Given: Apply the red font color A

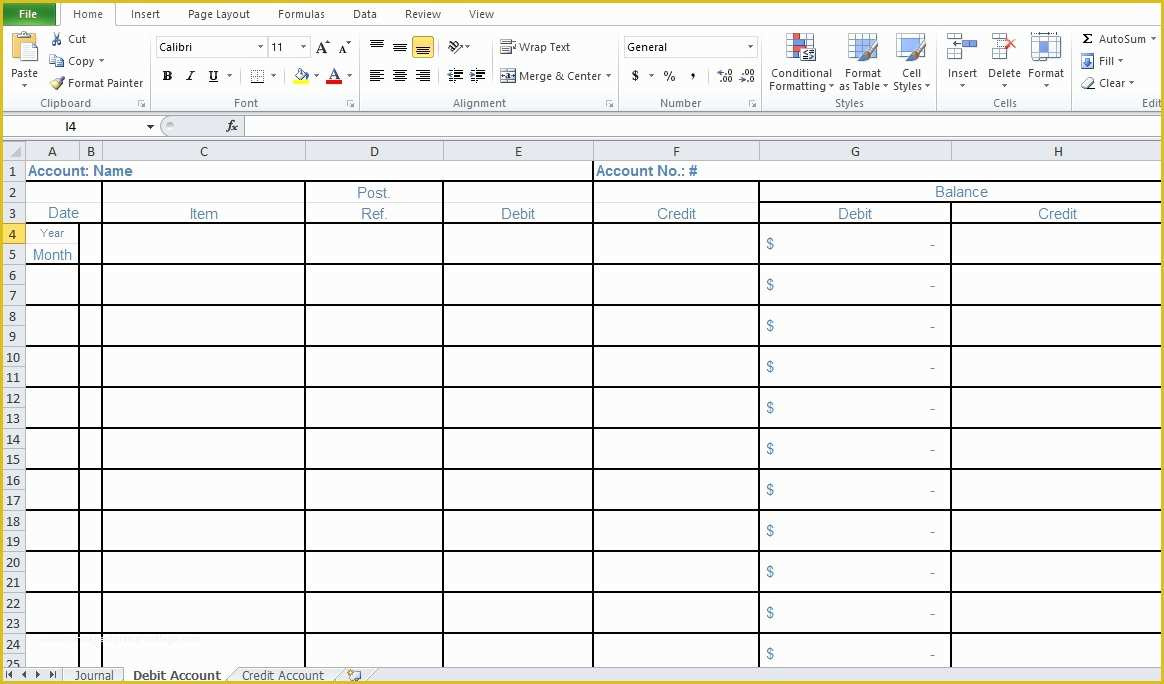Looking at the screenshot, I should coord(334,76).
